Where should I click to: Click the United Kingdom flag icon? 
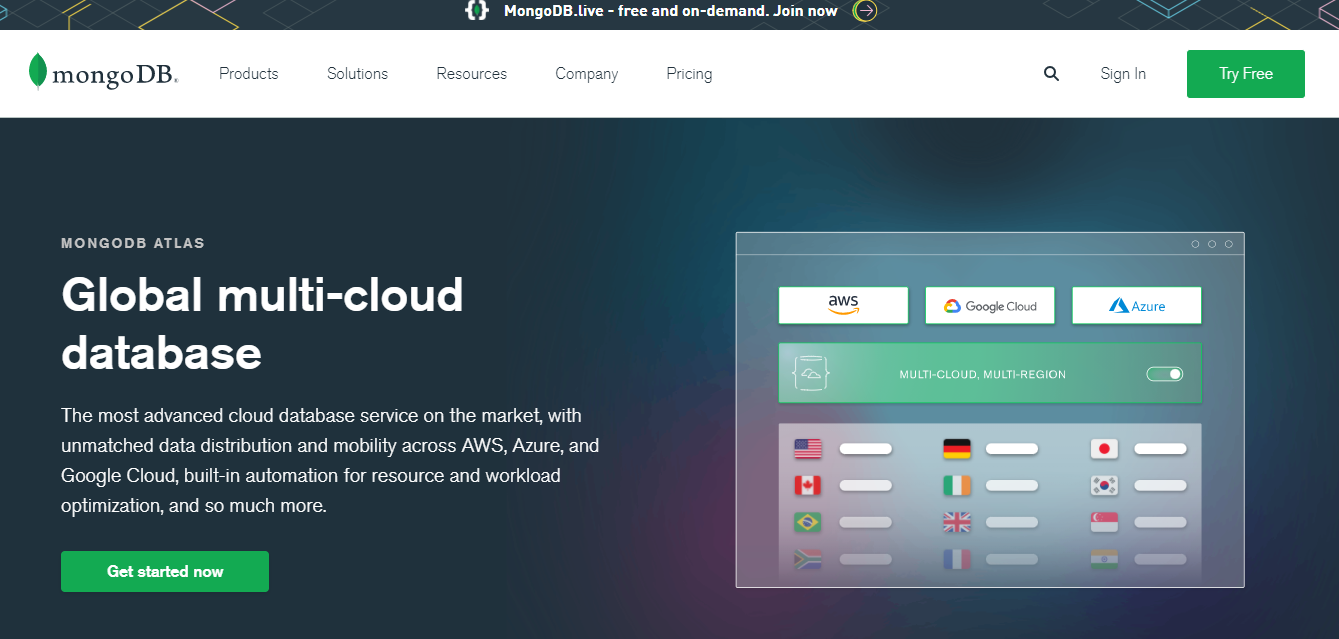(957, 522)
